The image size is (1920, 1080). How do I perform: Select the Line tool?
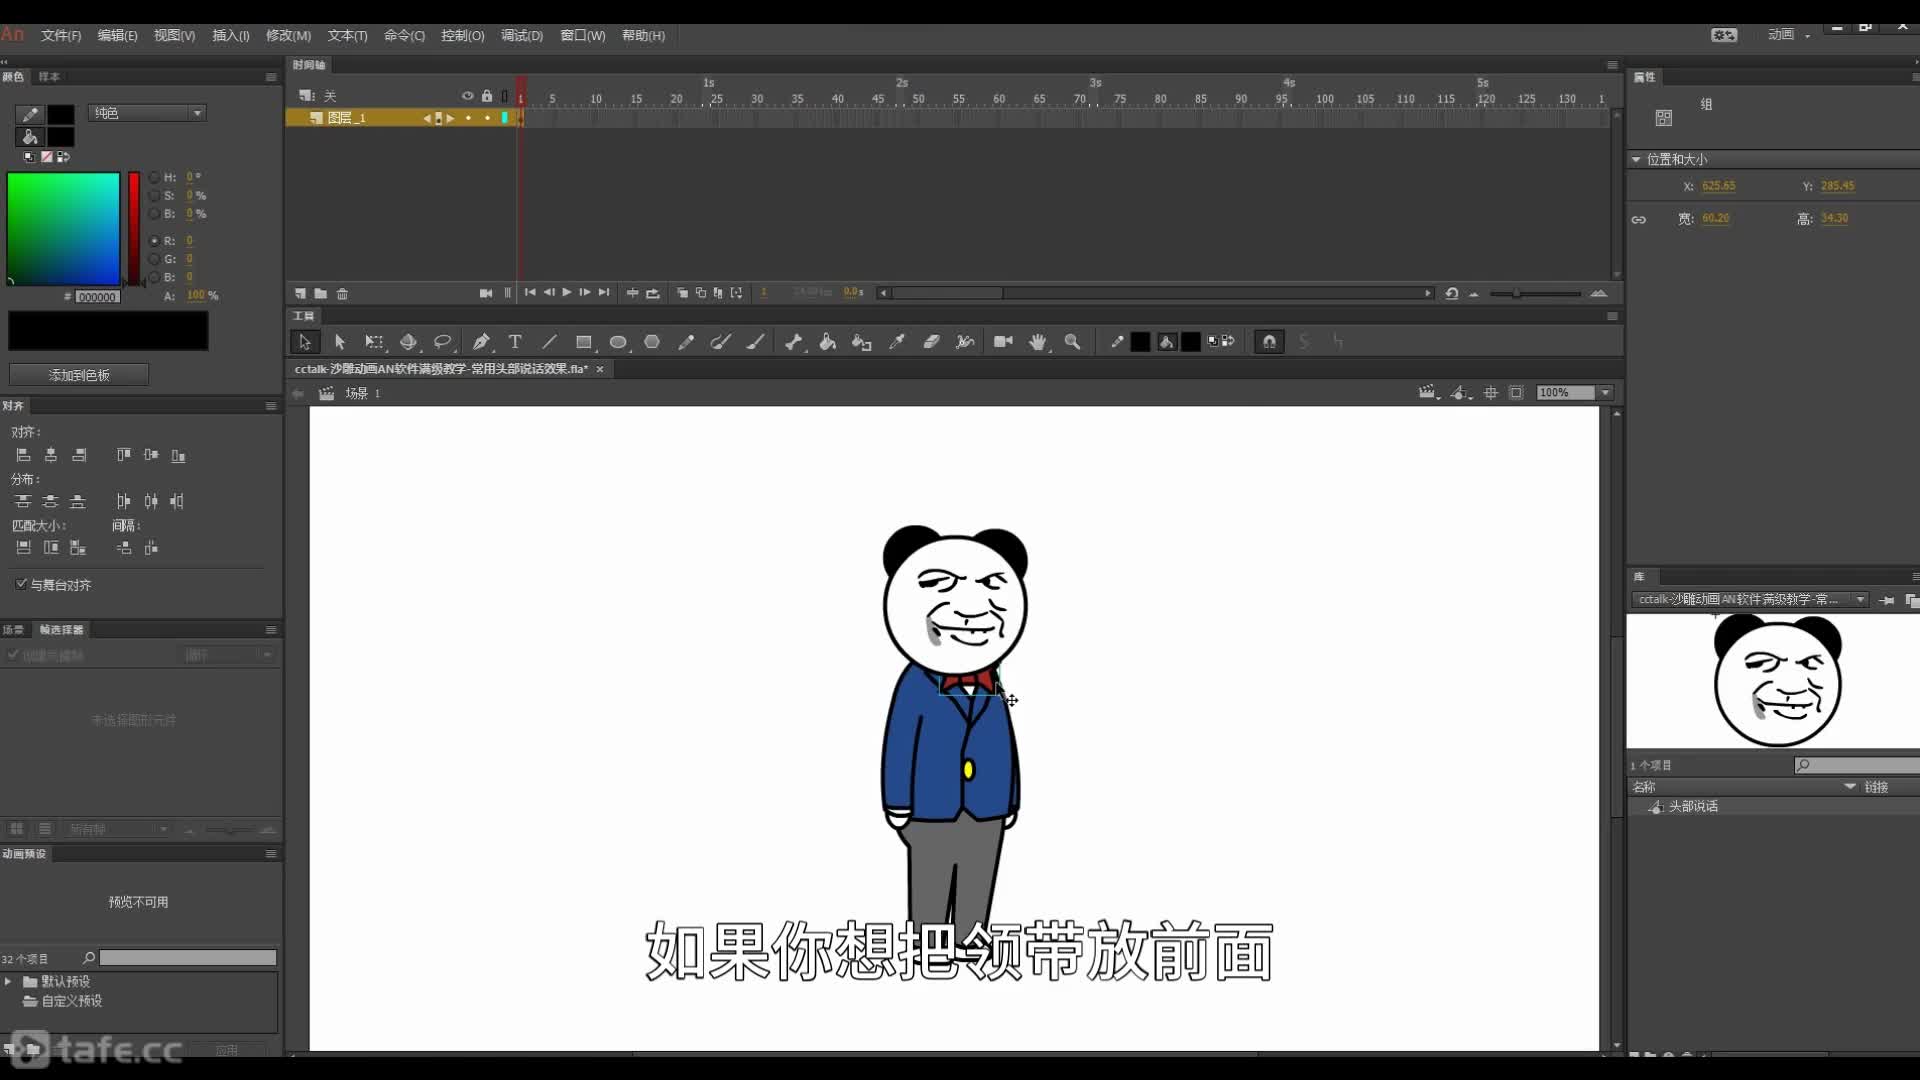point(549,342)
